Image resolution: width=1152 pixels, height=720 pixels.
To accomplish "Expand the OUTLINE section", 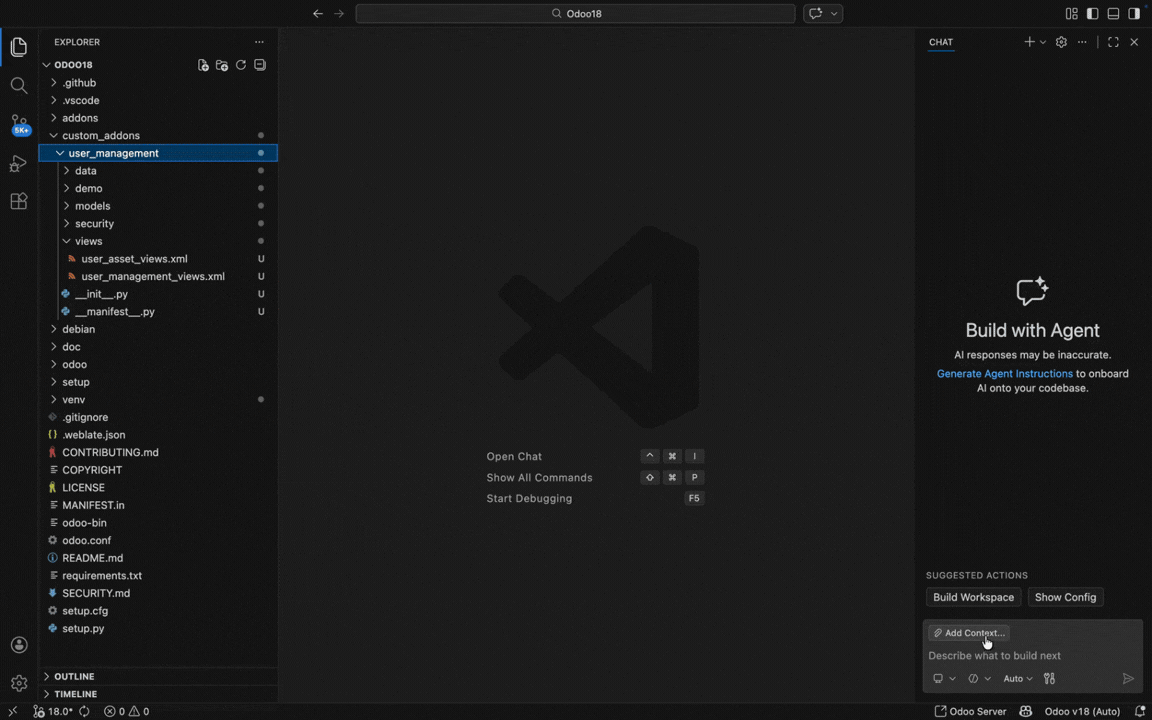I will pos(158,676).
